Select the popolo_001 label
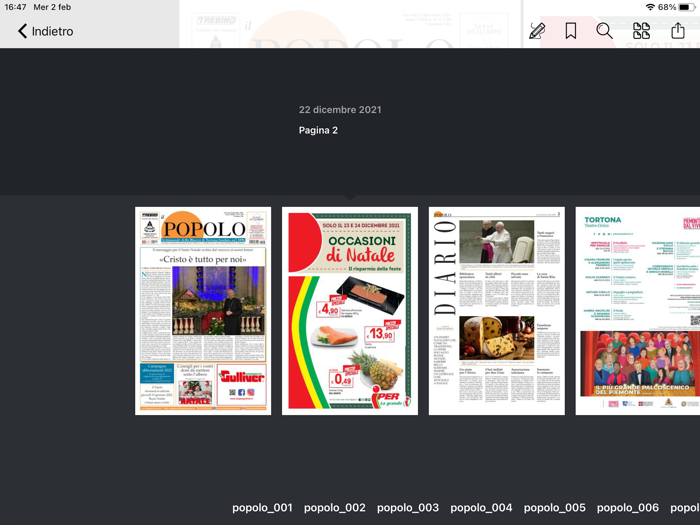 [262, 508]
